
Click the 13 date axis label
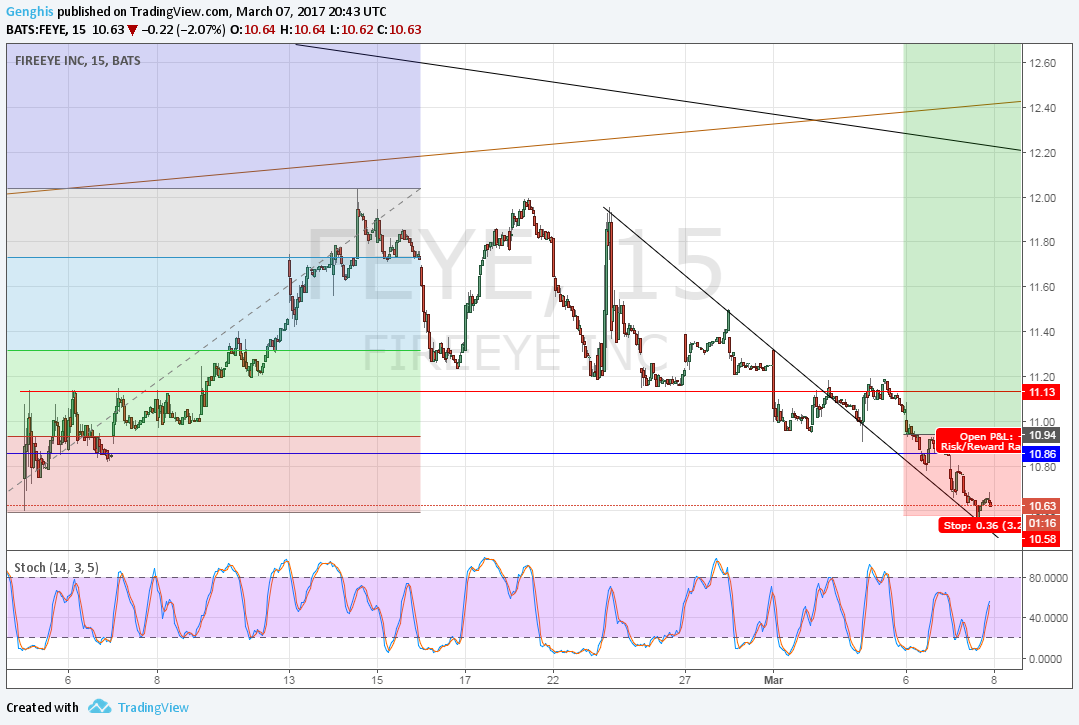point(289,680)
